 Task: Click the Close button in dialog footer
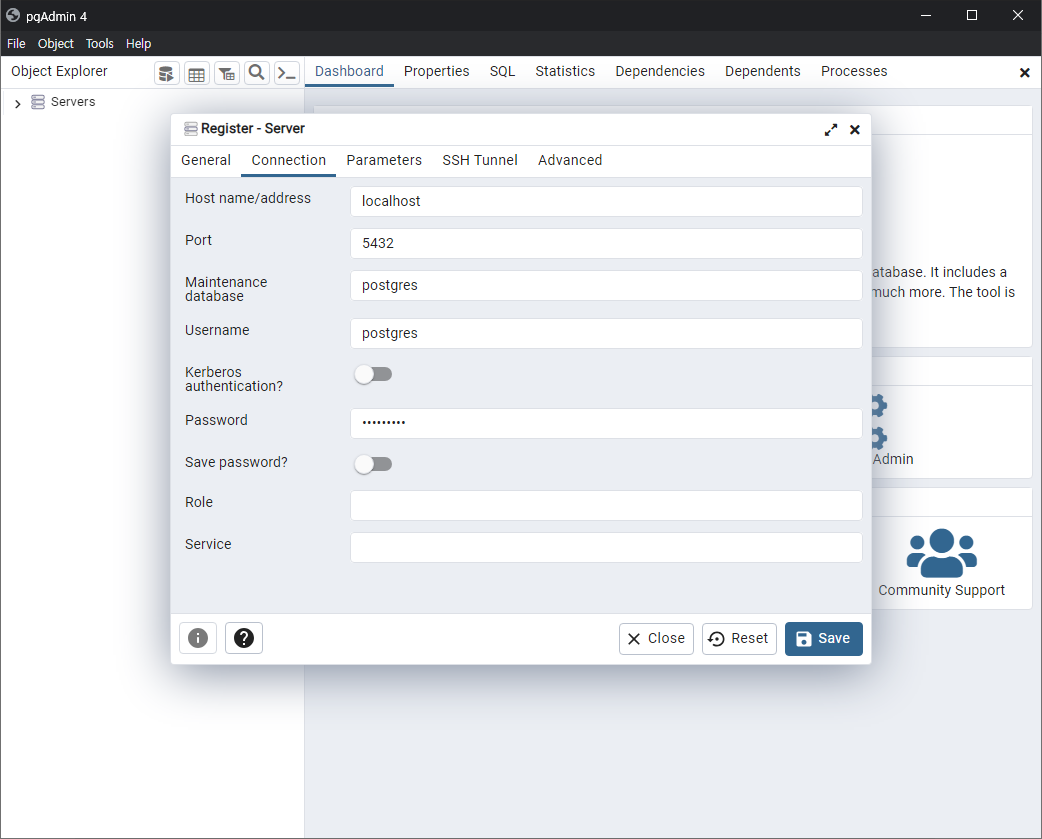tap(656, 638)
